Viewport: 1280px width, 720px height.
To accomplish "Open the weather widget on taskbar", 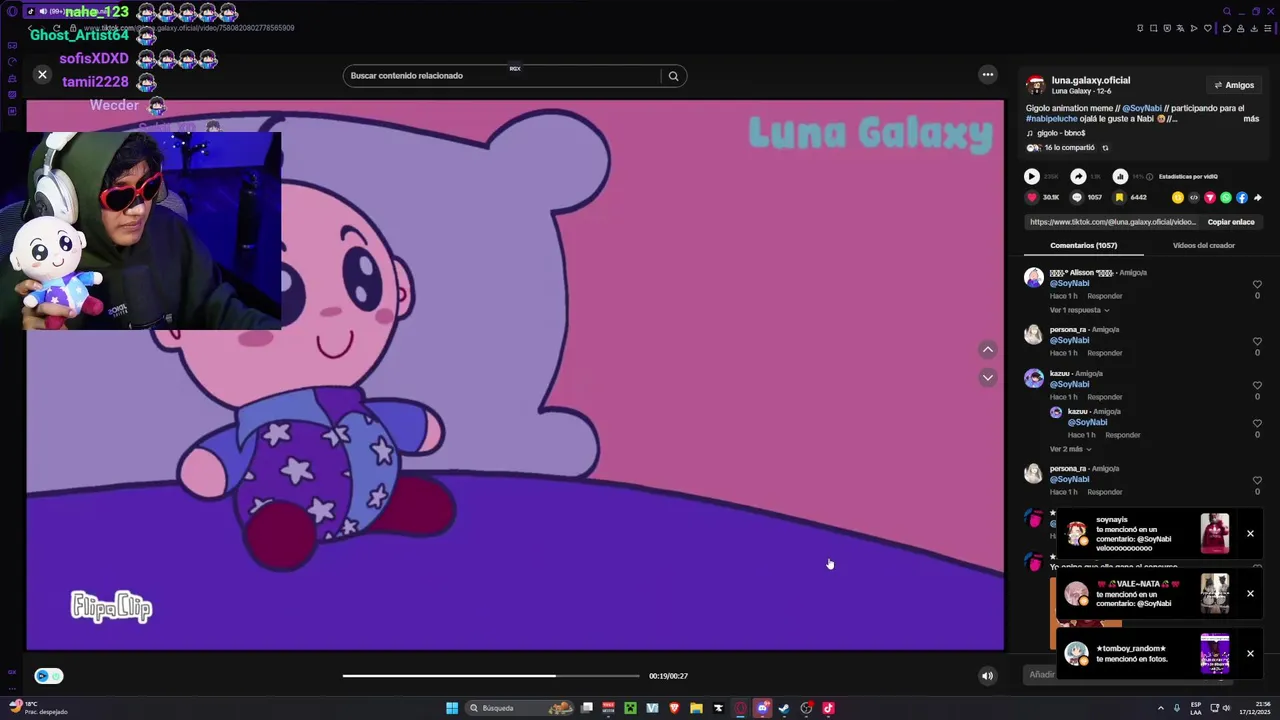I will [38, 708].
